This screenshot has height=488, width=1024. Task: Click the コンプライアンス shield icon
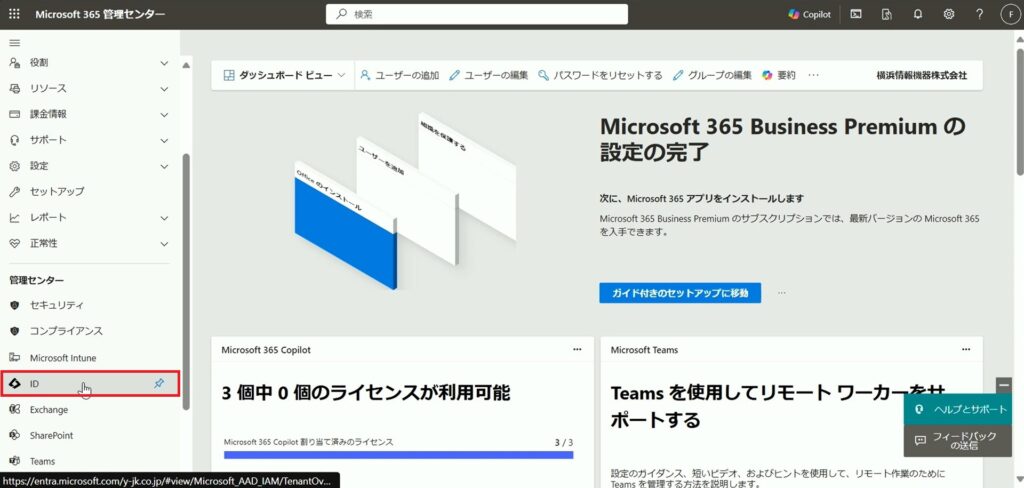coord(14,331)
